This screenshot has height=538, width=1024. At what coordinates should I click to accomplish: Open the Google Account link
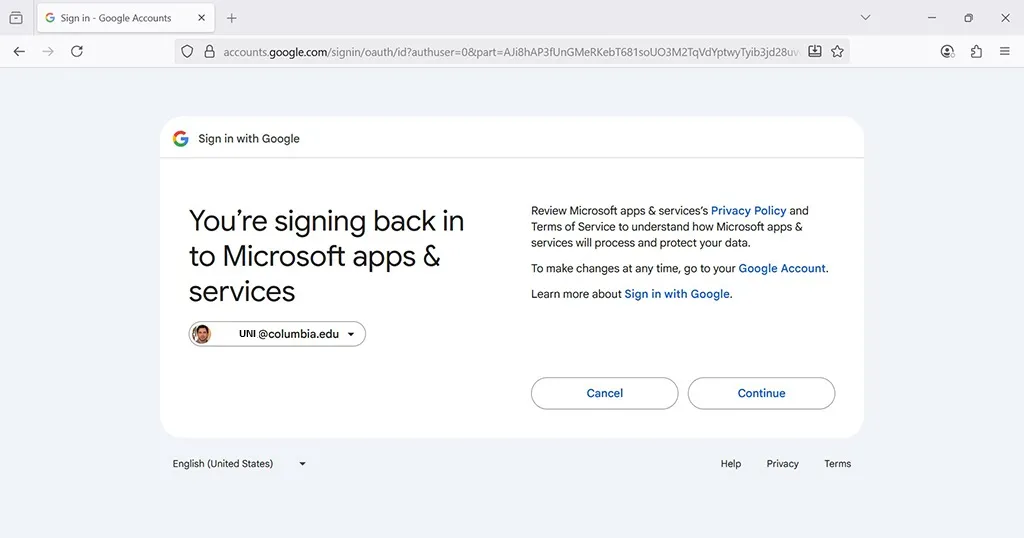pyautogui.click(x=782, y=268)
